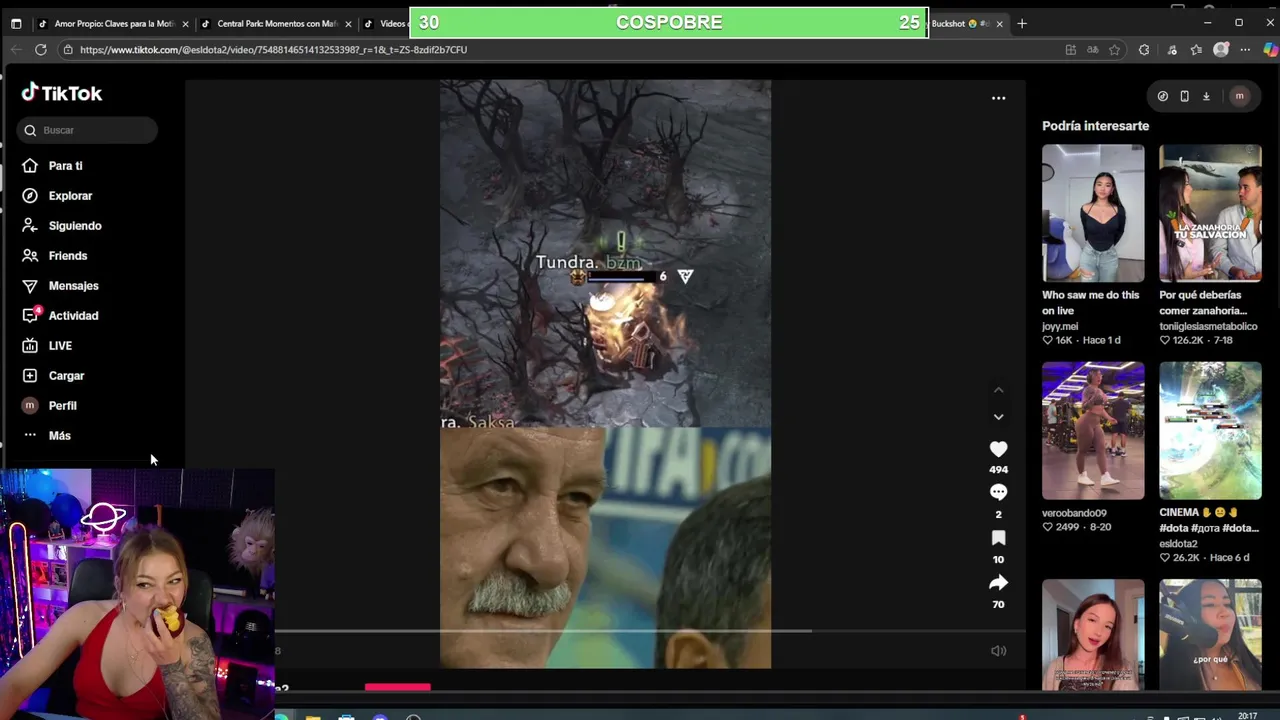Screen dimensions: 1280x720
Task: Go to the previous video with up chevron
Action: point(998,390)
